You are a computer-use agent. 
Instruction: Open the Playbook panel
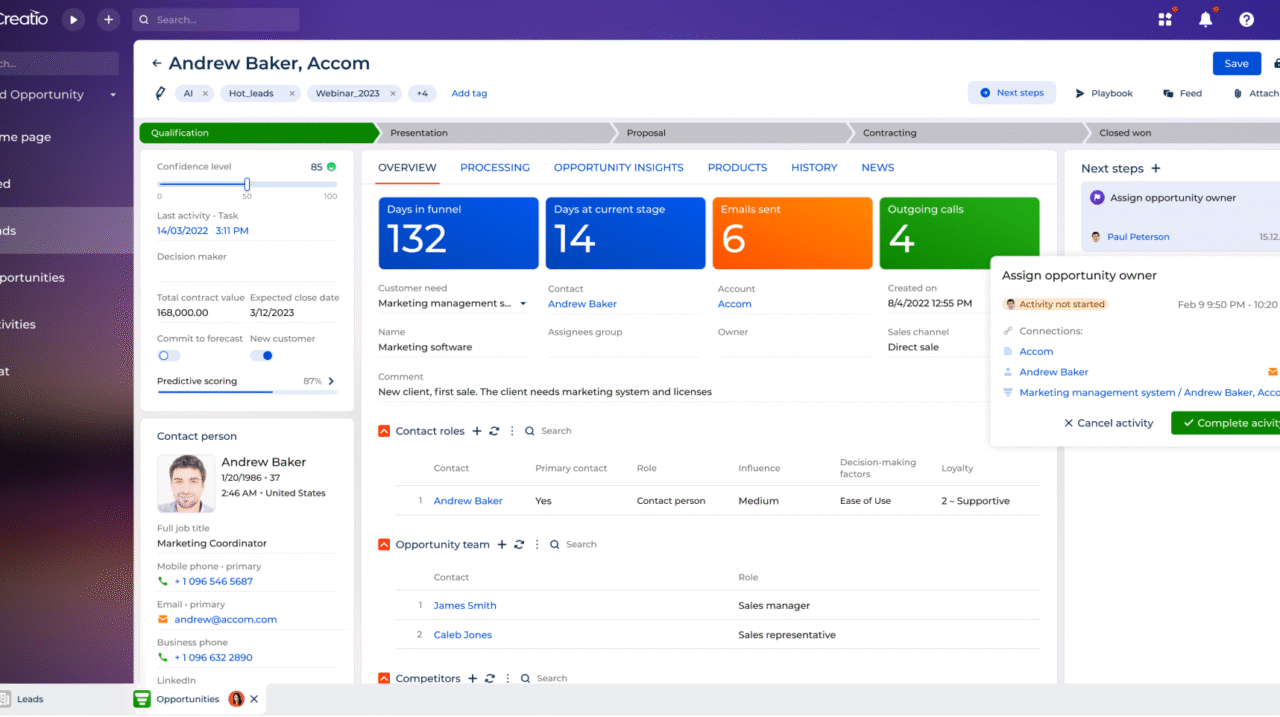tap(1104, 93)
